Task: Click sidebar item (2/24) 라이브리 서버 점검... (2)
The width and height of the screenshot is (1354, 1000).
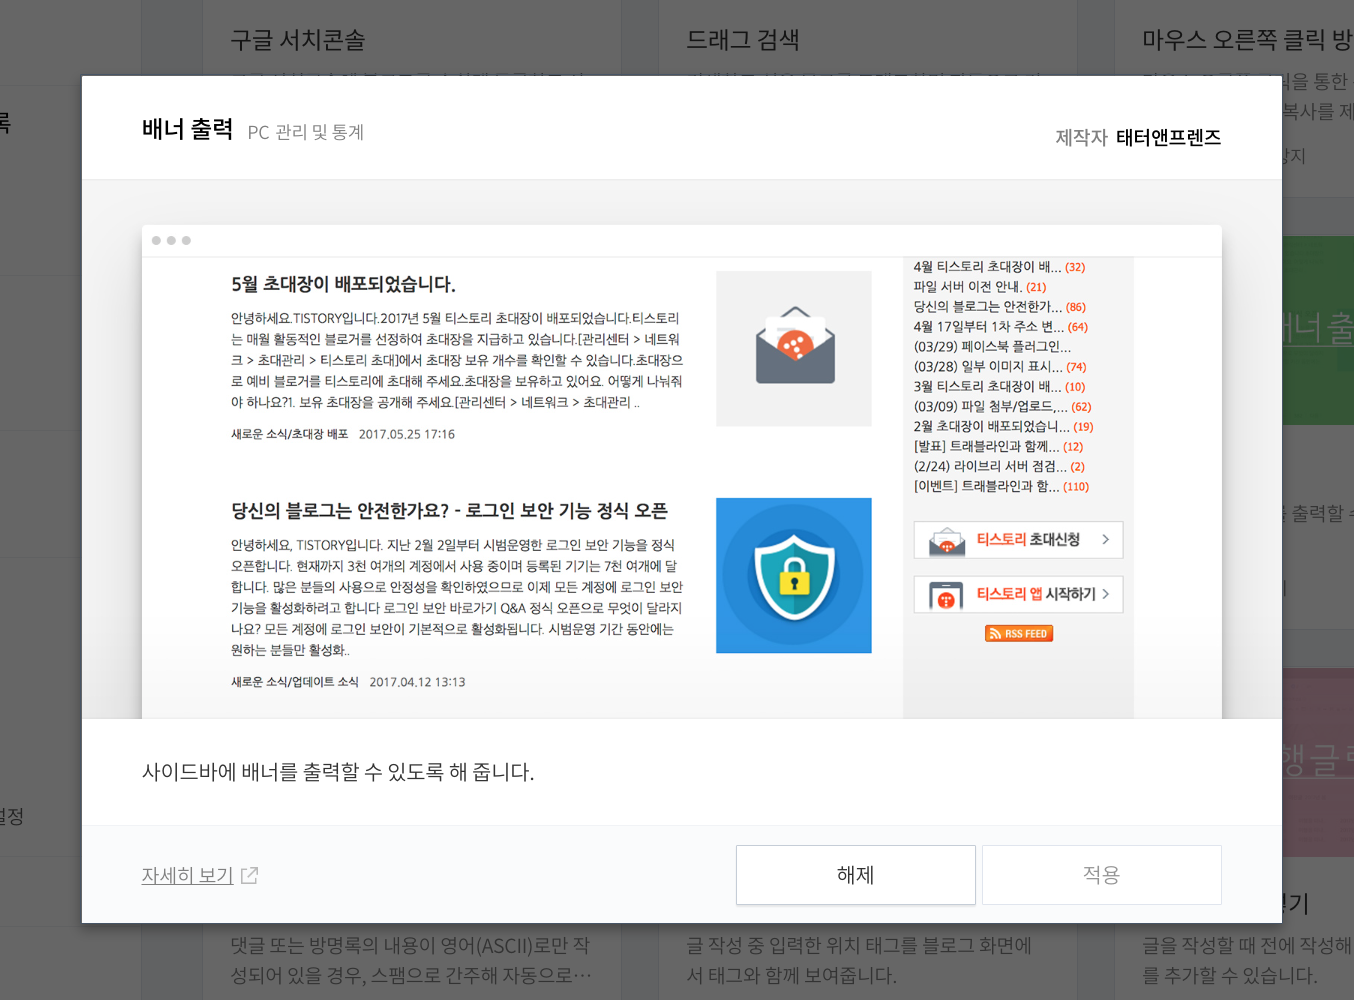Action: (x=999, y=467)
